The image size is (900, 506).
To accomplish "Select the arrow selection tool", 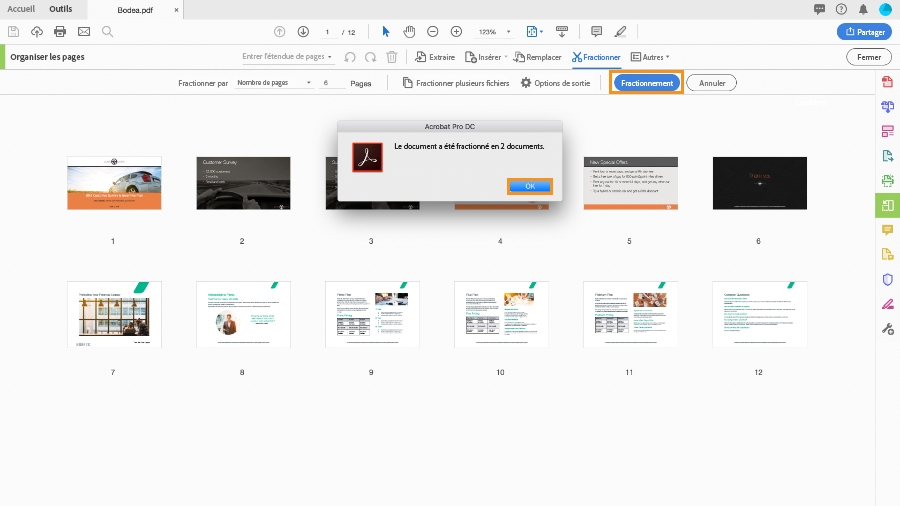I will coord(386,32).
